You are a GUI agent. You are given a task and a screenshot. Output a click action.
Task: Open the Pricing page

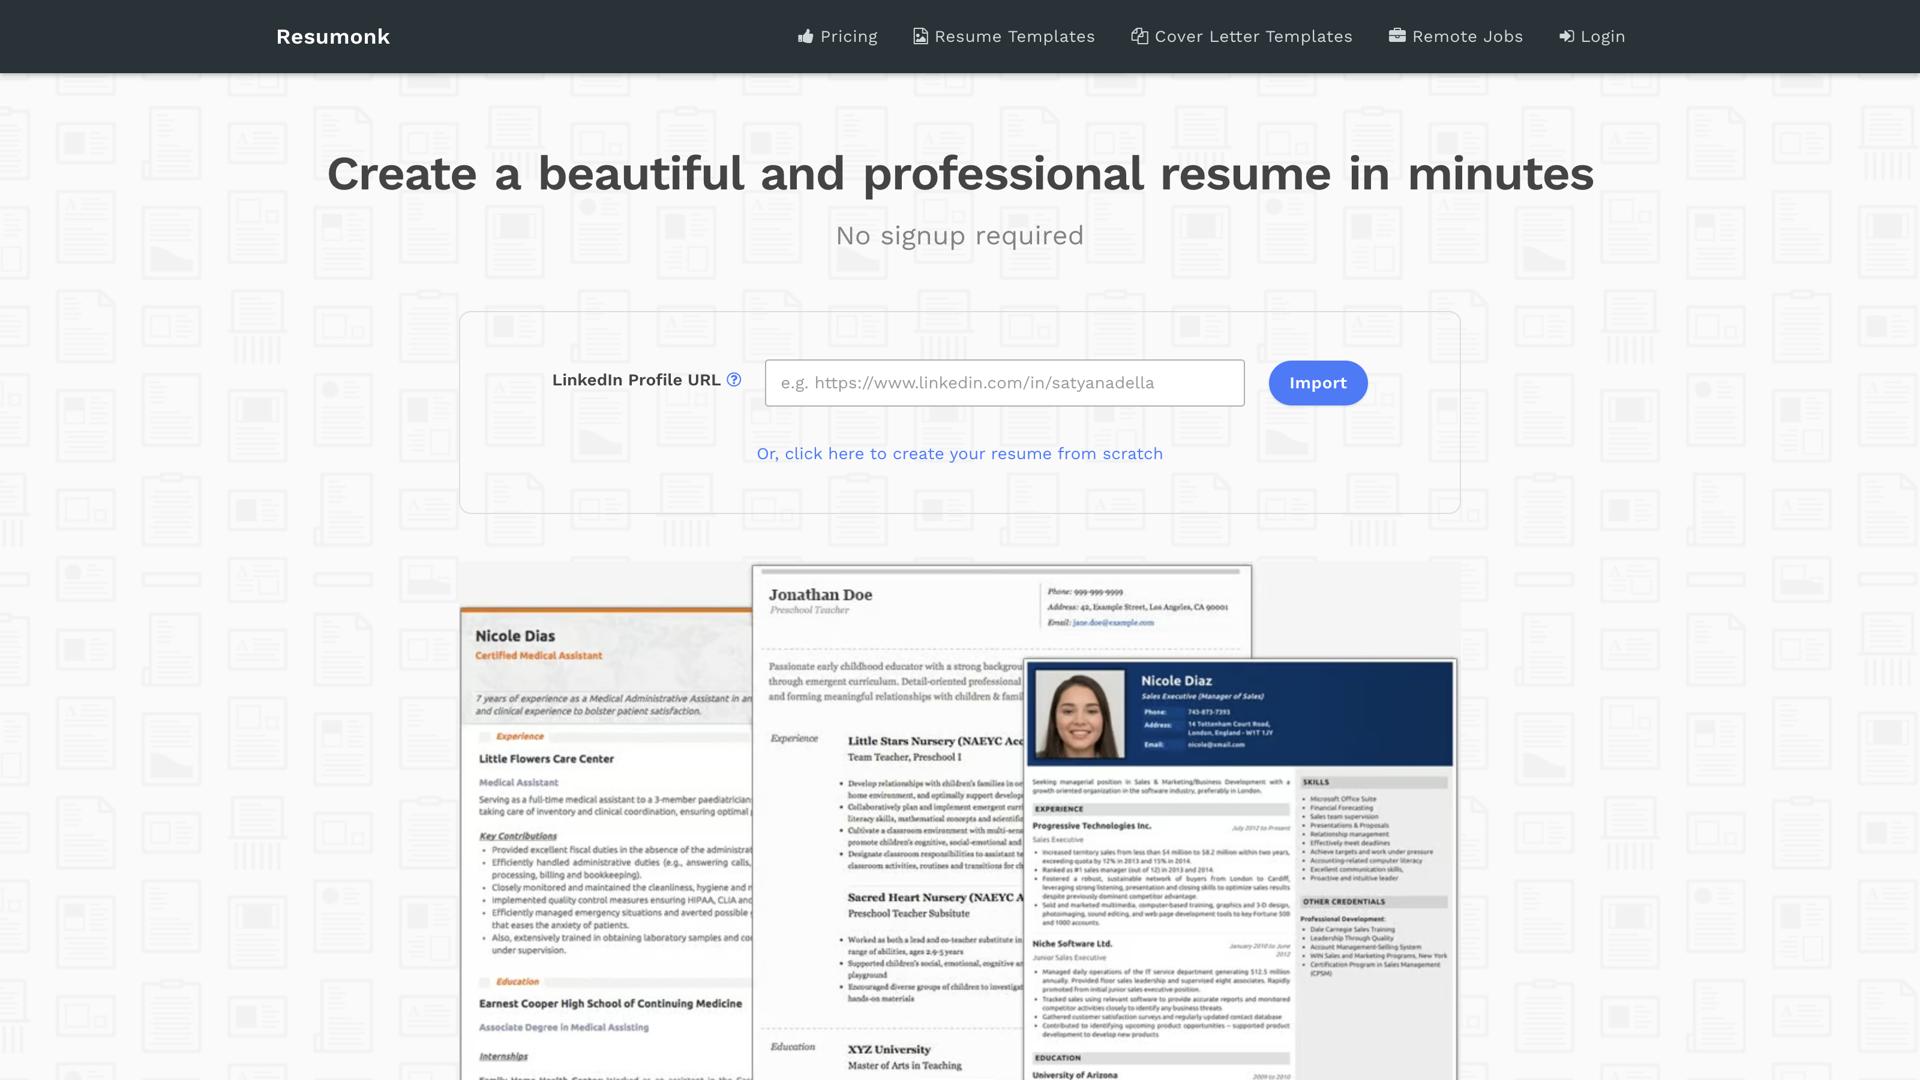click(x=848, y=36)
